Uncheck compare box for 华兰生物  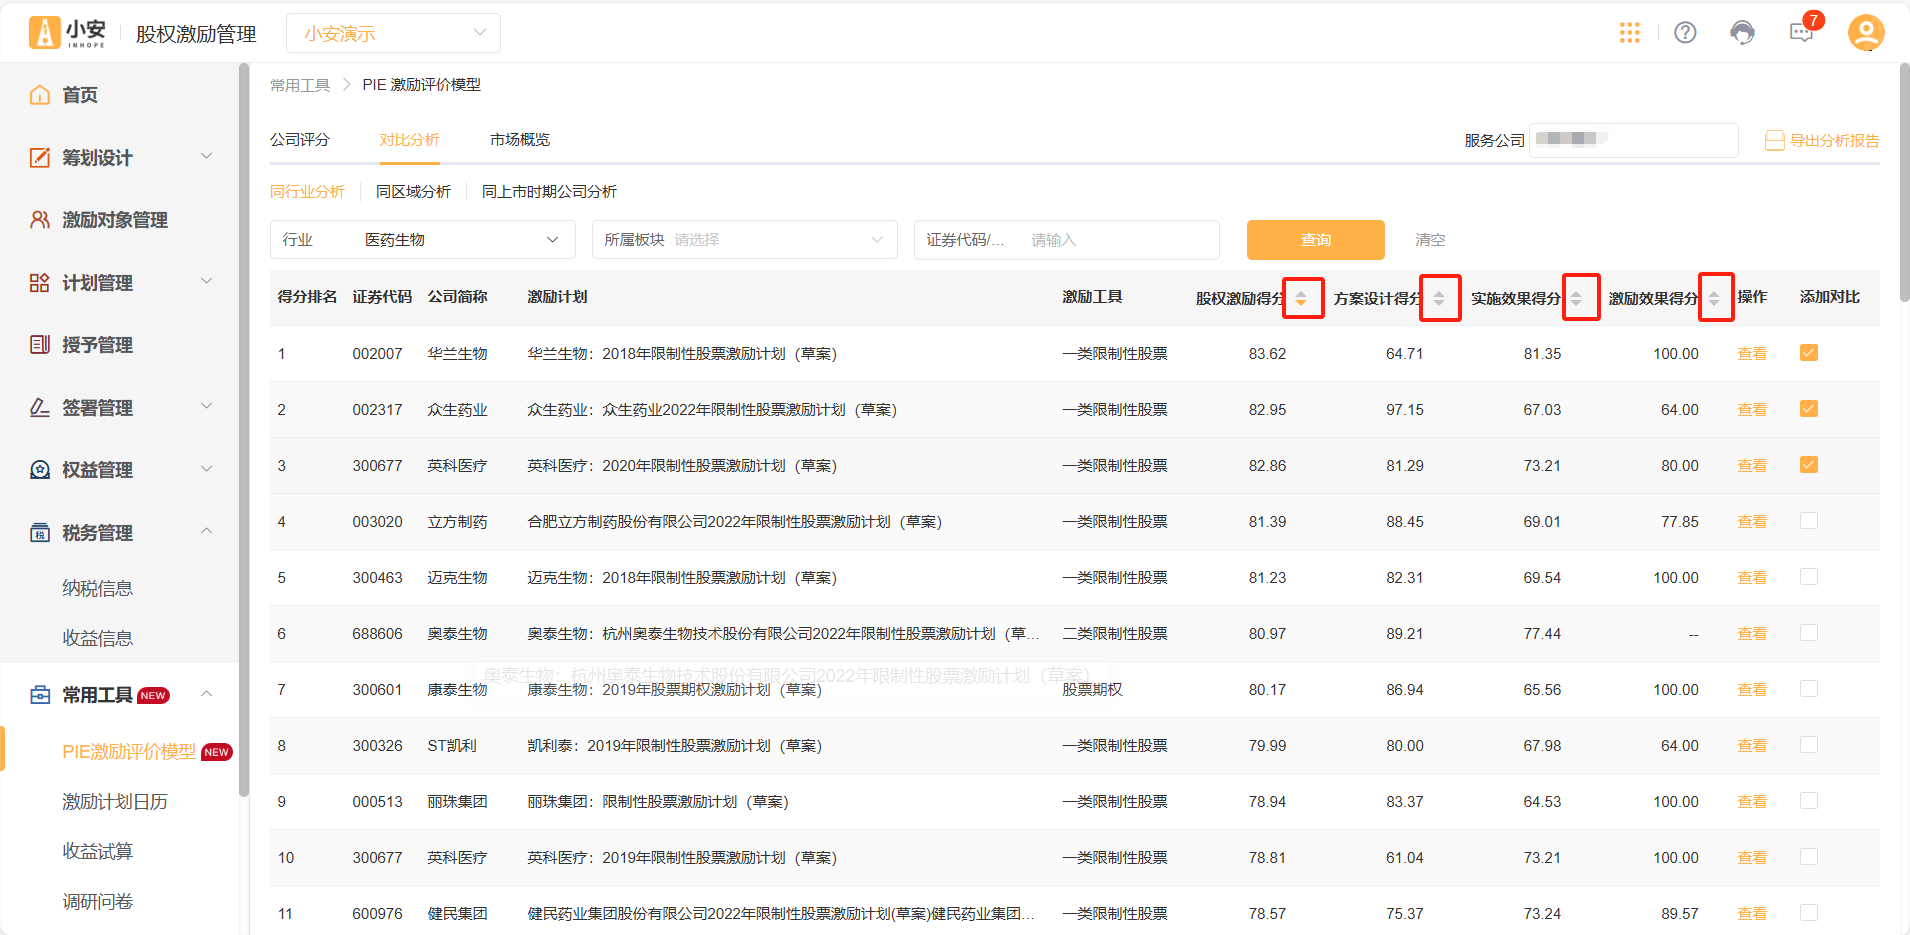pyautogui.click(x=1809, y=353)
